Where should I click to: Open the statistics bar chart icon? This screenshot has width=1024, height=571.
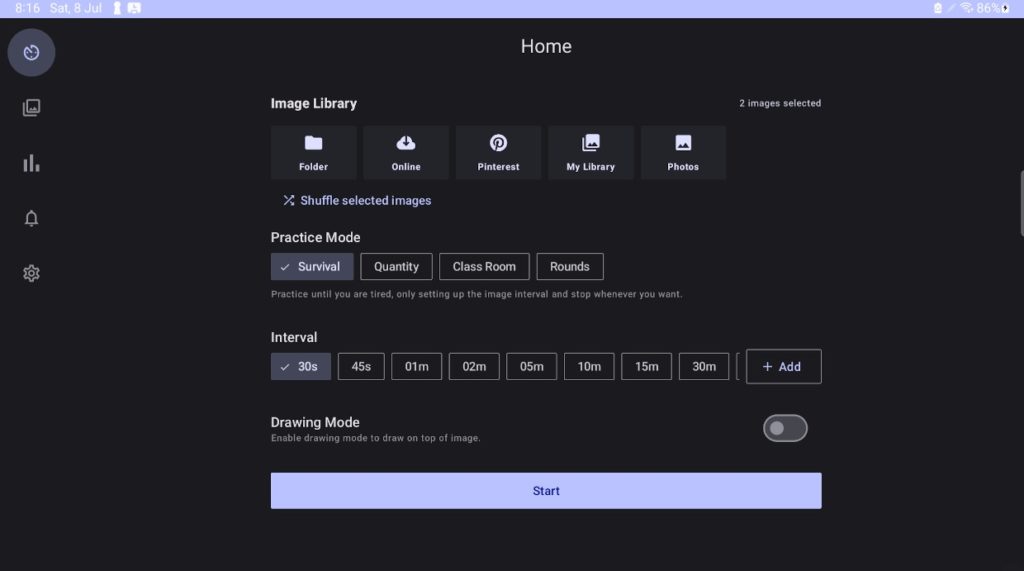tap(31, 163)
